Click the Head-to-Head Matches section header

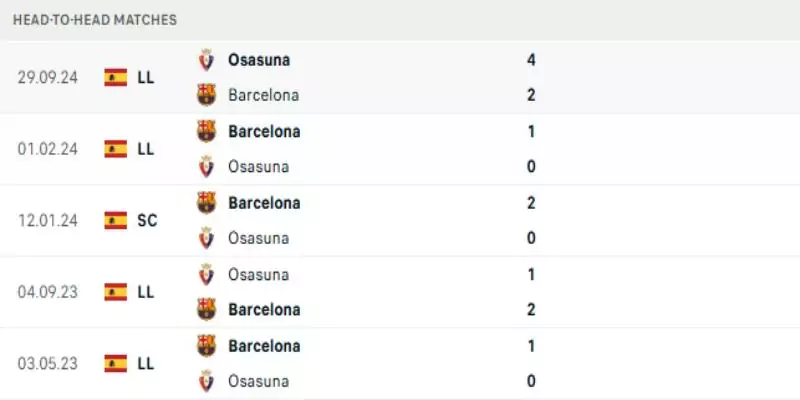coord(95,20)
